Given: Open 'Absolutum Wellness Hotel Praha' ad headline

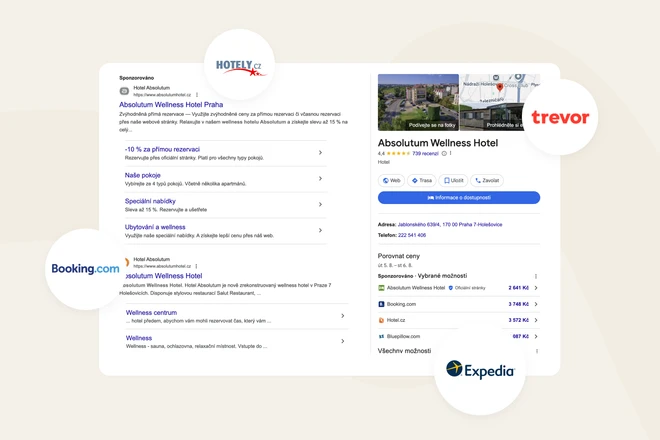Looking at the screenshot, I should tap(171, 104).
